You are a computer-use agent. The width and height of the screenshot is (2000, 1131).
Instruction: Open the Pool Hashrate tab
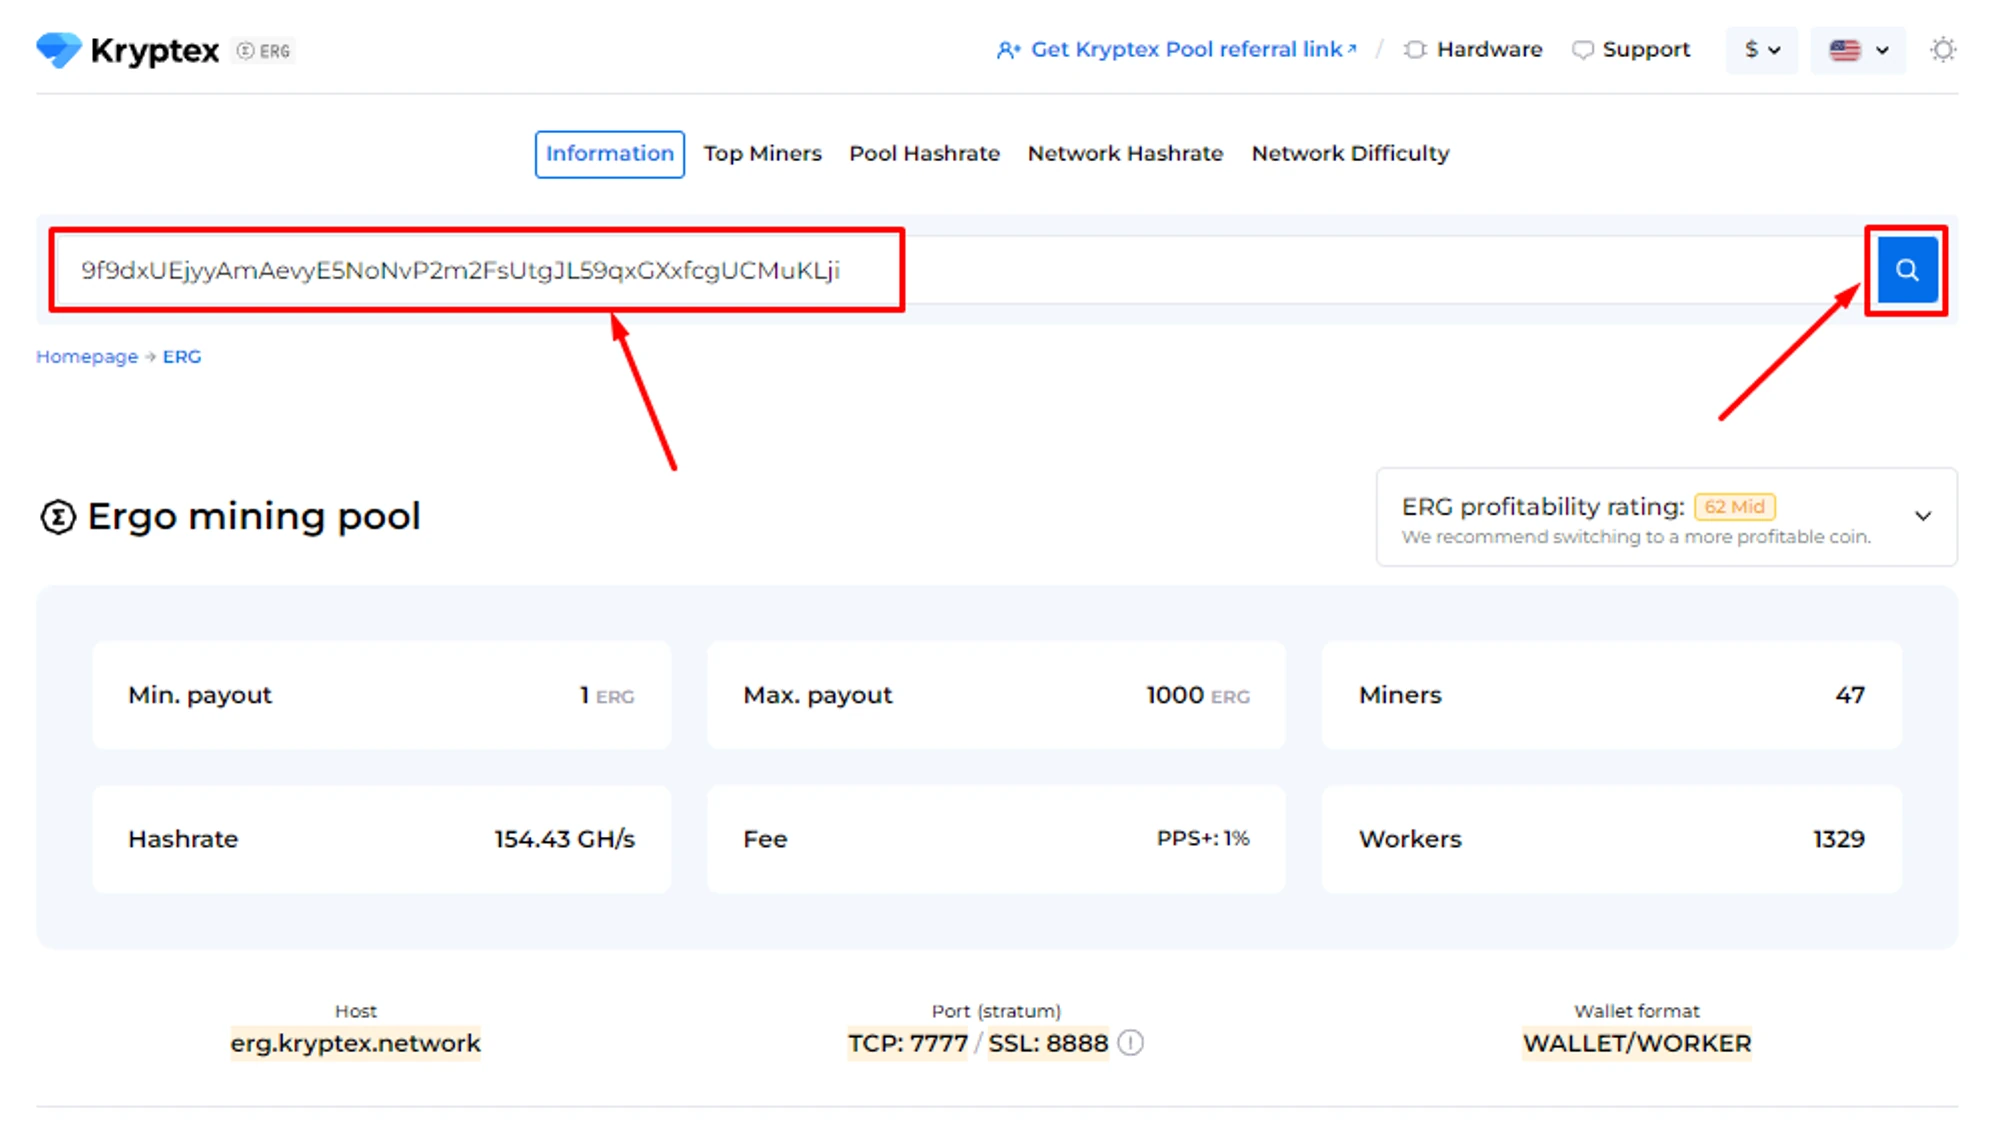[924, 154]
